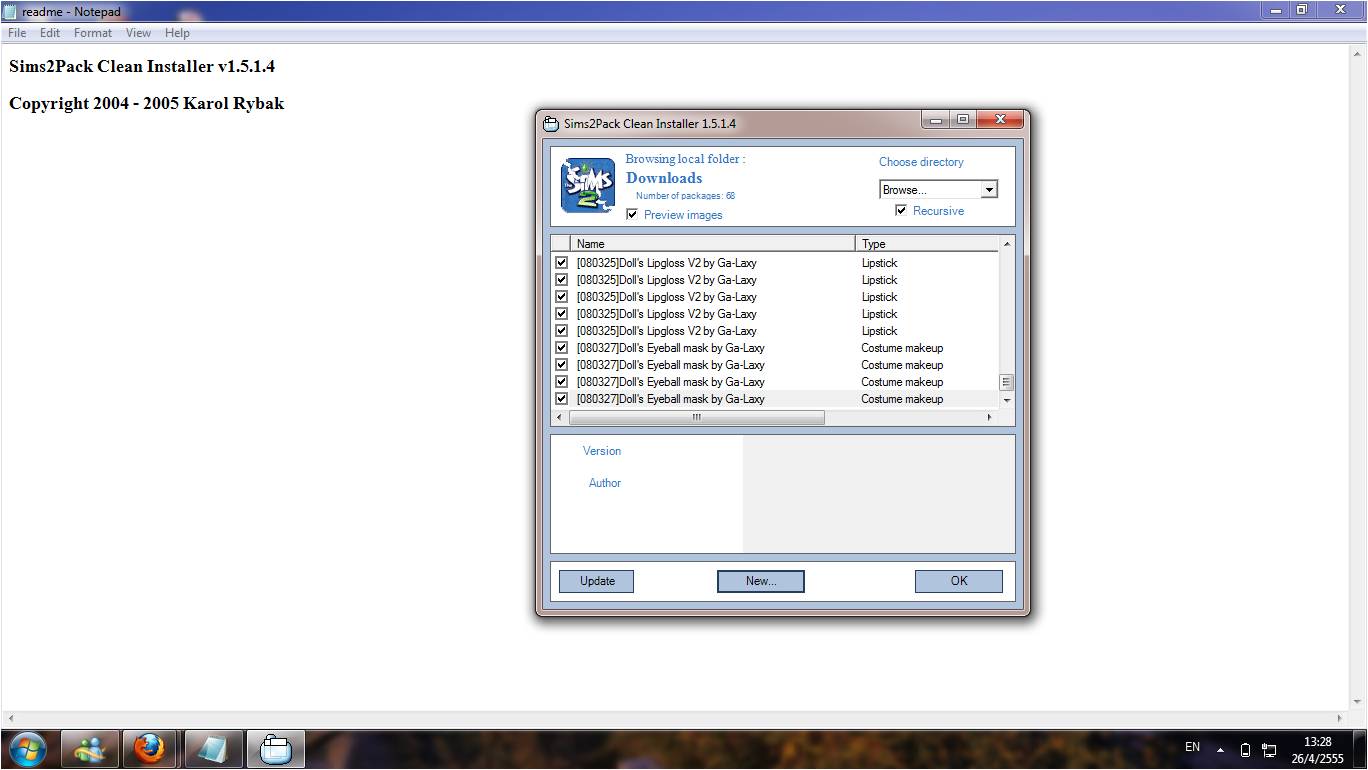
Task: Click package list scroll left arrow
Action: pos(559,417)
